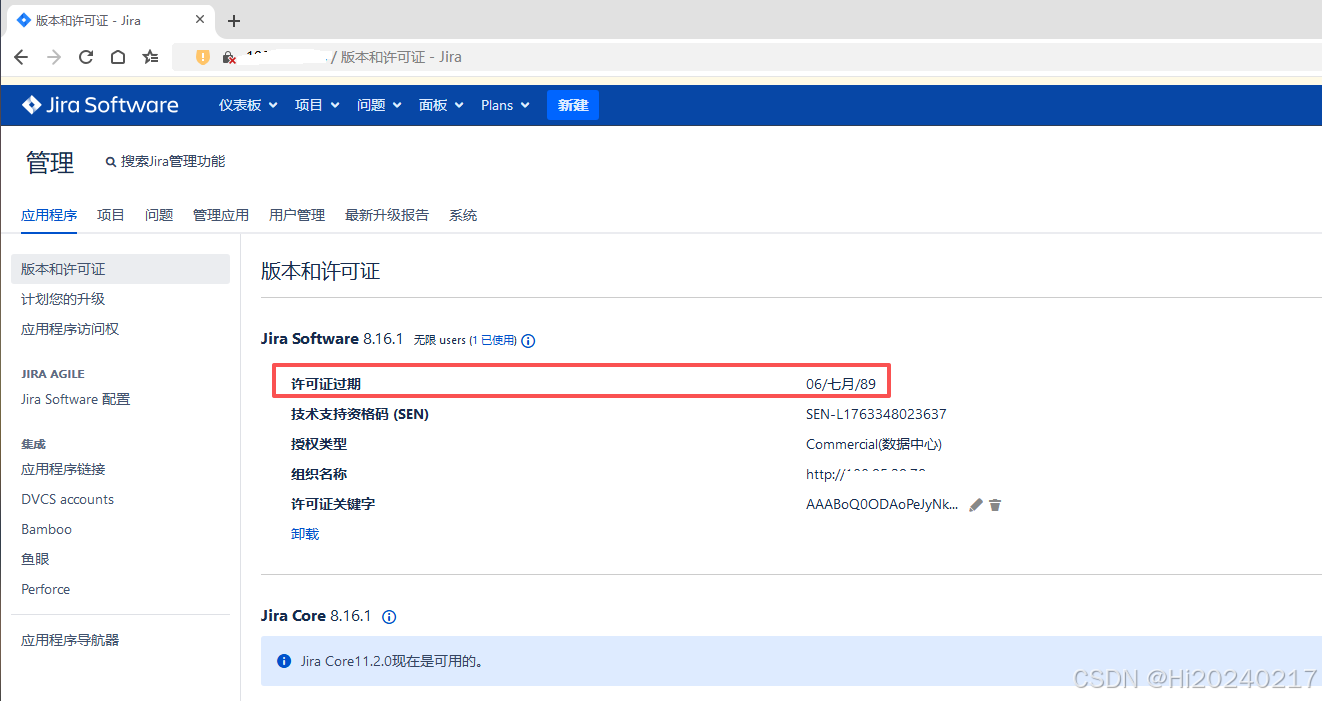Open the 项目 dropdown in top navigation
This screenshot has width=1322, height=701.
click(317, 105)
